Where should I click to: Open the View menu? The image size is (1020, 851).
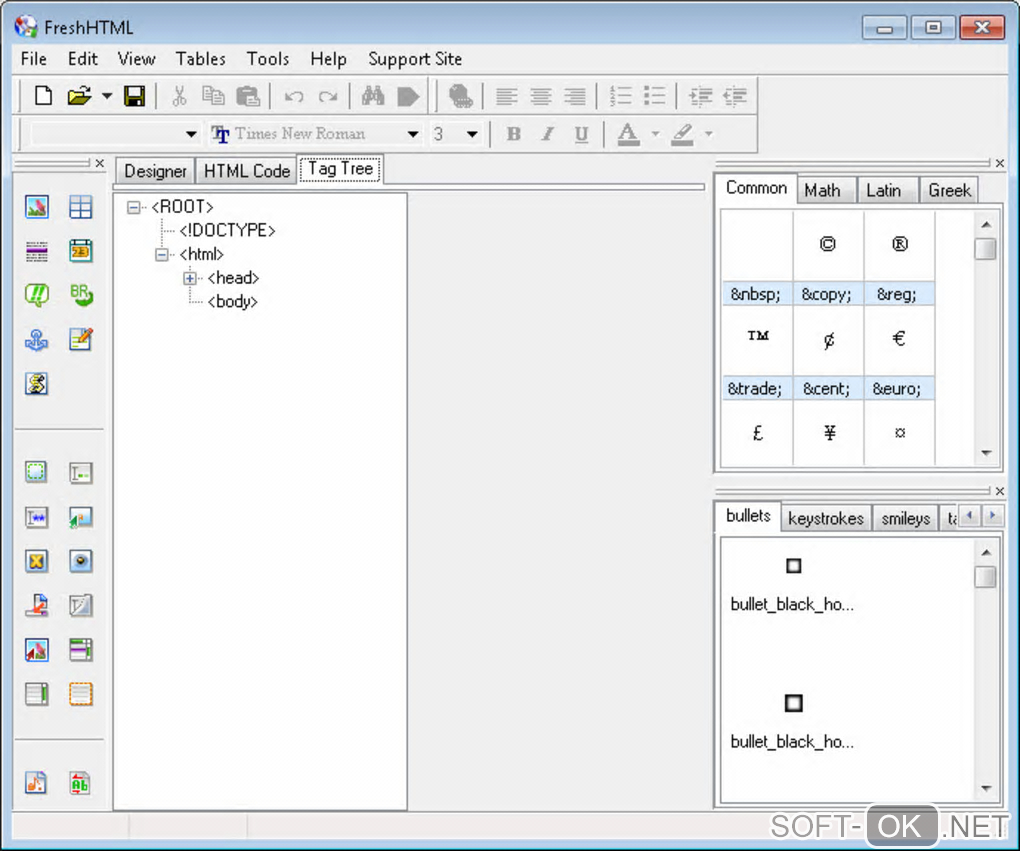pyautogui.click(x=136, y=59)
